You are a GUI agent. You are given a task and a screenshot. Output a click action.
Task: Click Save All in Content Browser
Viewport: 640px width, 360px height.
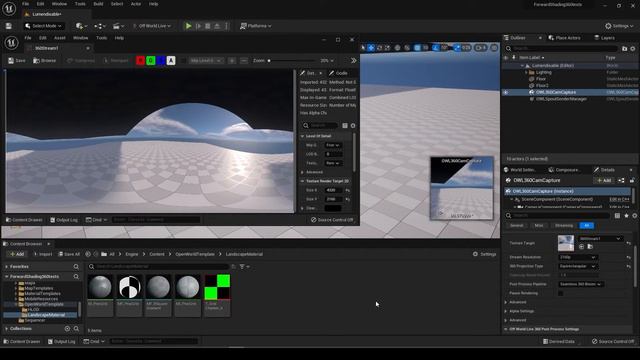[69, 254]
